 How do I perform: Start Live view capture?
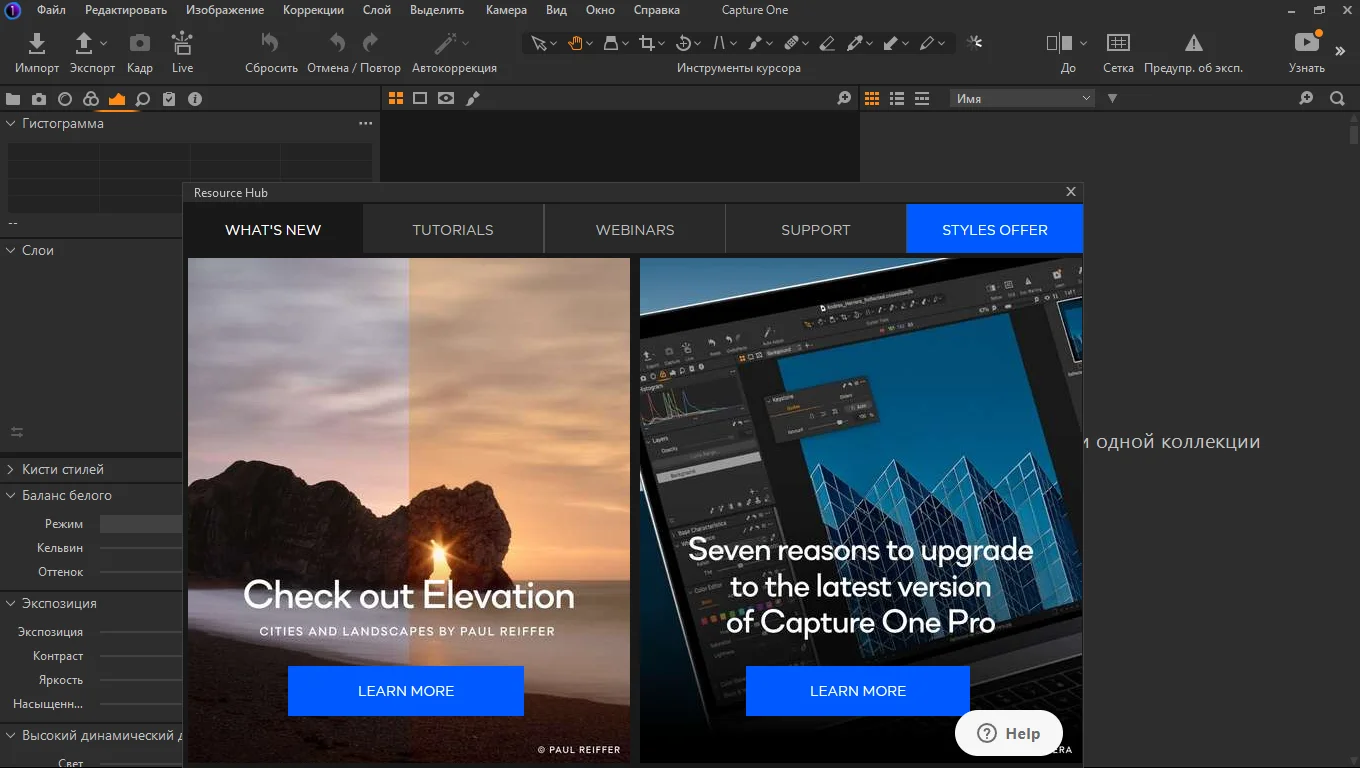[x=182, y=43]
